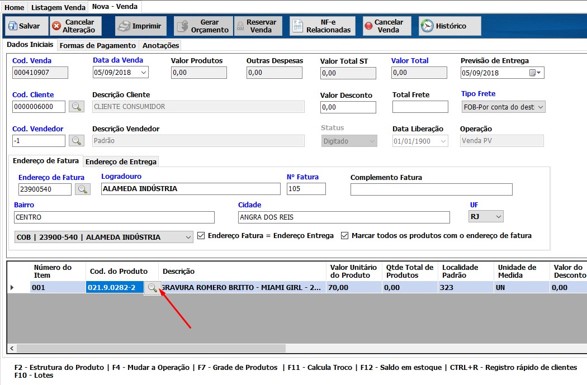The width and height of the screenshot is (587, 385).
Task: Click the Cod. Venda field
Action: point(40,73)
